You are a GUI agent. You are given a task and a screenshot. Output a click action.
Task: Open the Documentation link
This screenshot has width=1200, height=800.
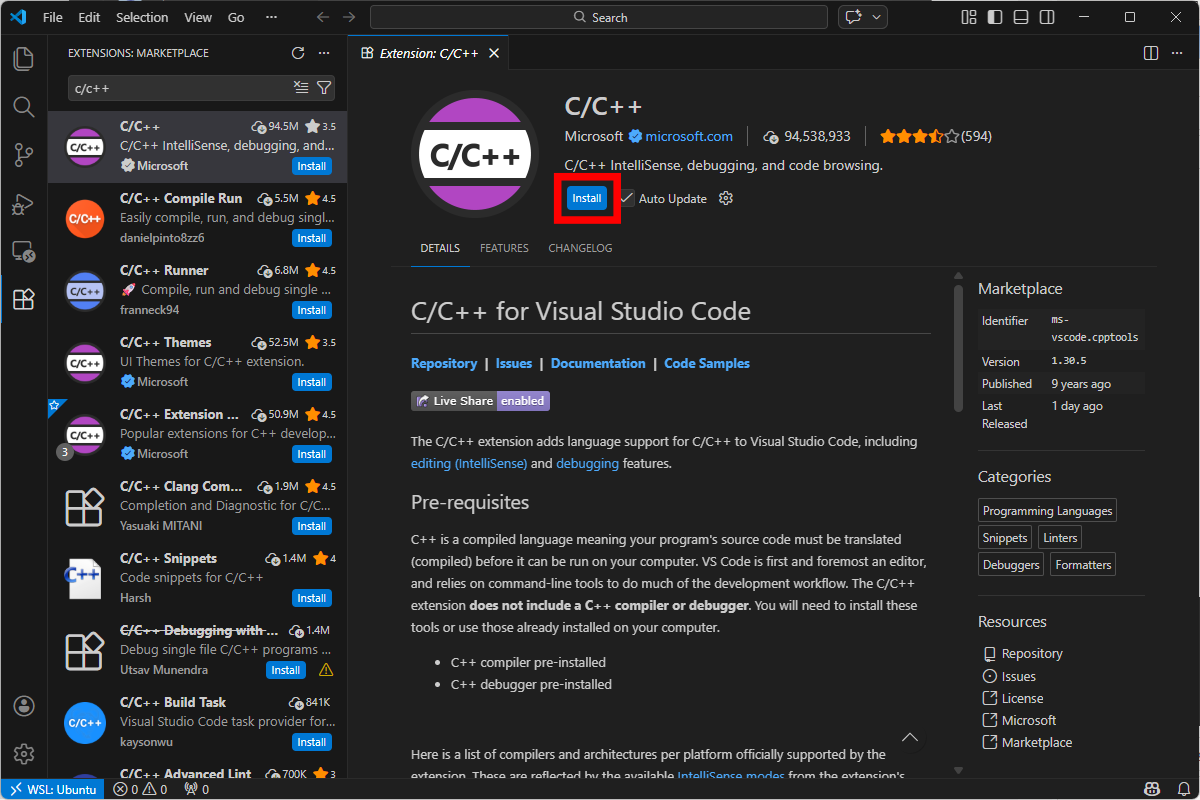[598, 362]
